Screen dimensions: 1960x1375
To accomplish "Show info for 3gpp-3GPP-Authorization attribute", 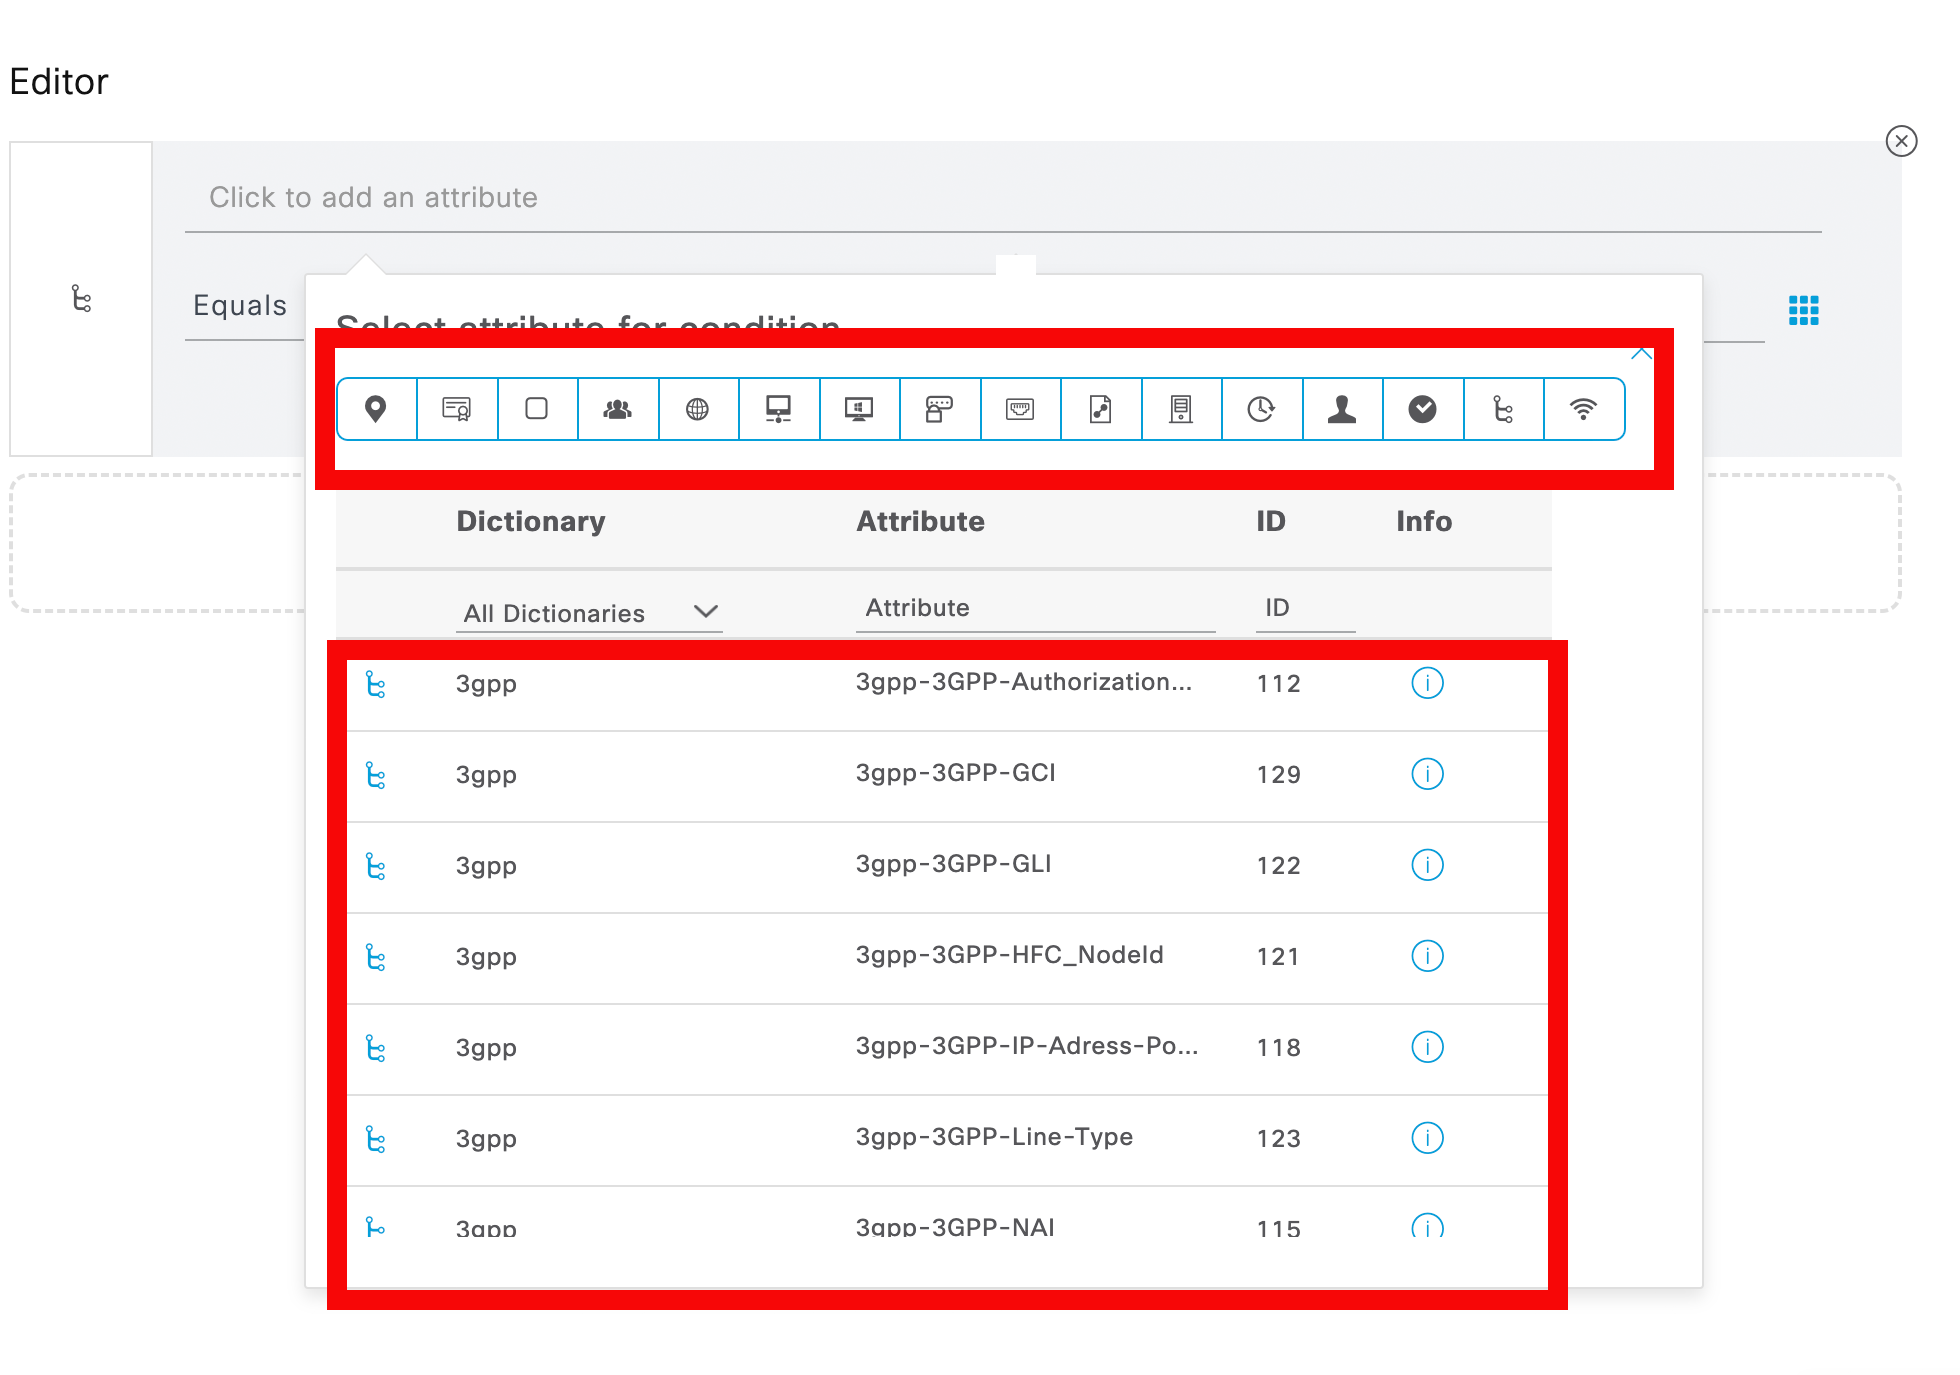I will pyautogui.click(x=1427, y=683).
